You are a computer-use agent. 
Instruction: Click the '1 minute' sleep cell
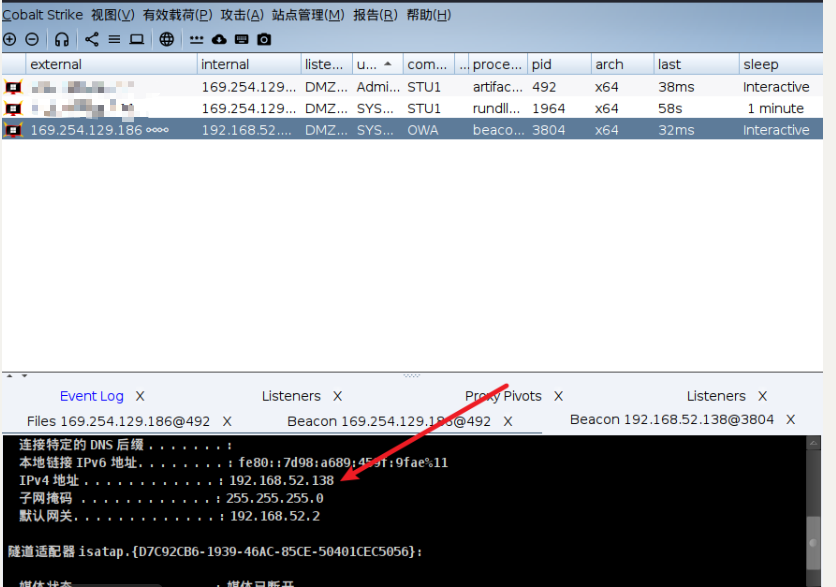pos(781,108)
